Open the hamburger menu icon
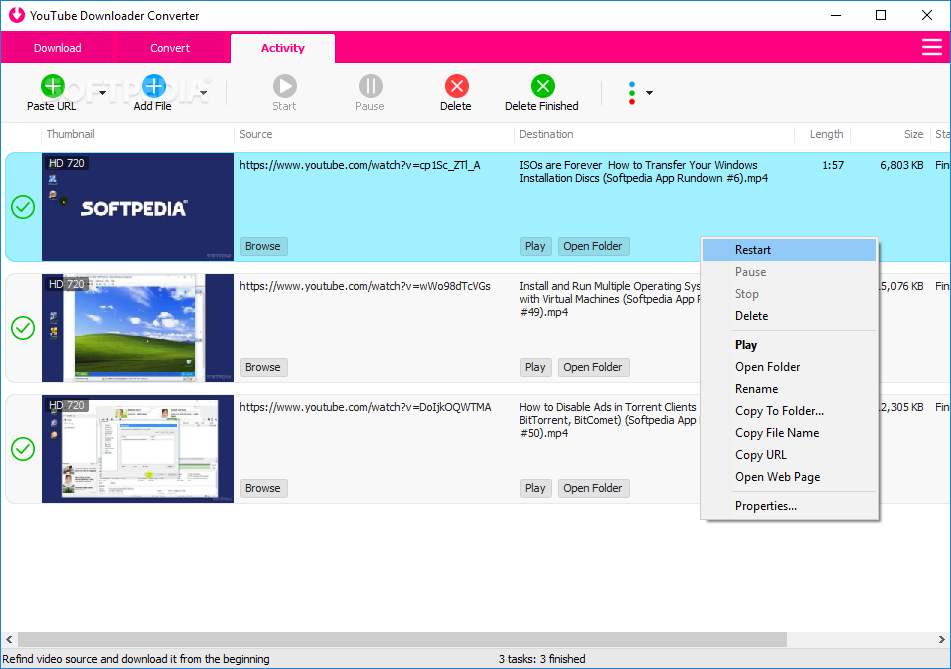The width and height of the screenshot is (951, 669). pos(932,47)
